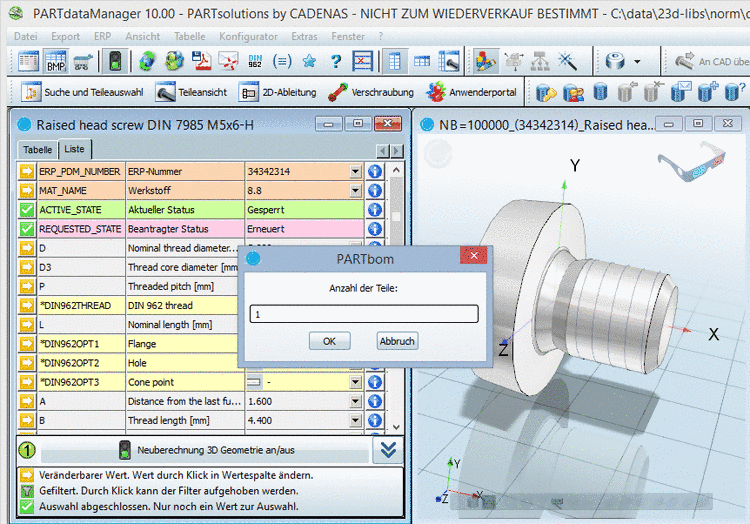750x524 pixels.
Task: Open the Werkstoff 8.8 dropdown
Action: click(355, 191)
